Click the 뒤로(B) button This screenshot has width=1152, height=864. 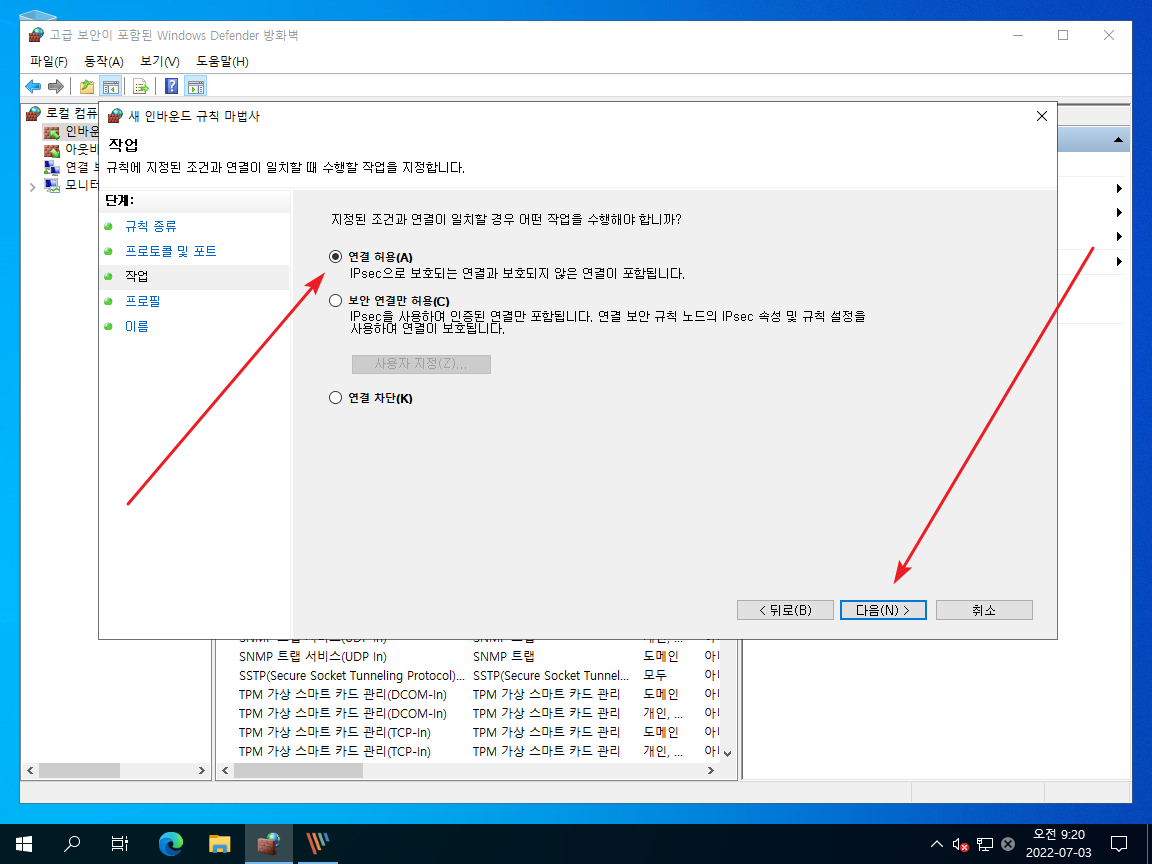(785, 610)
